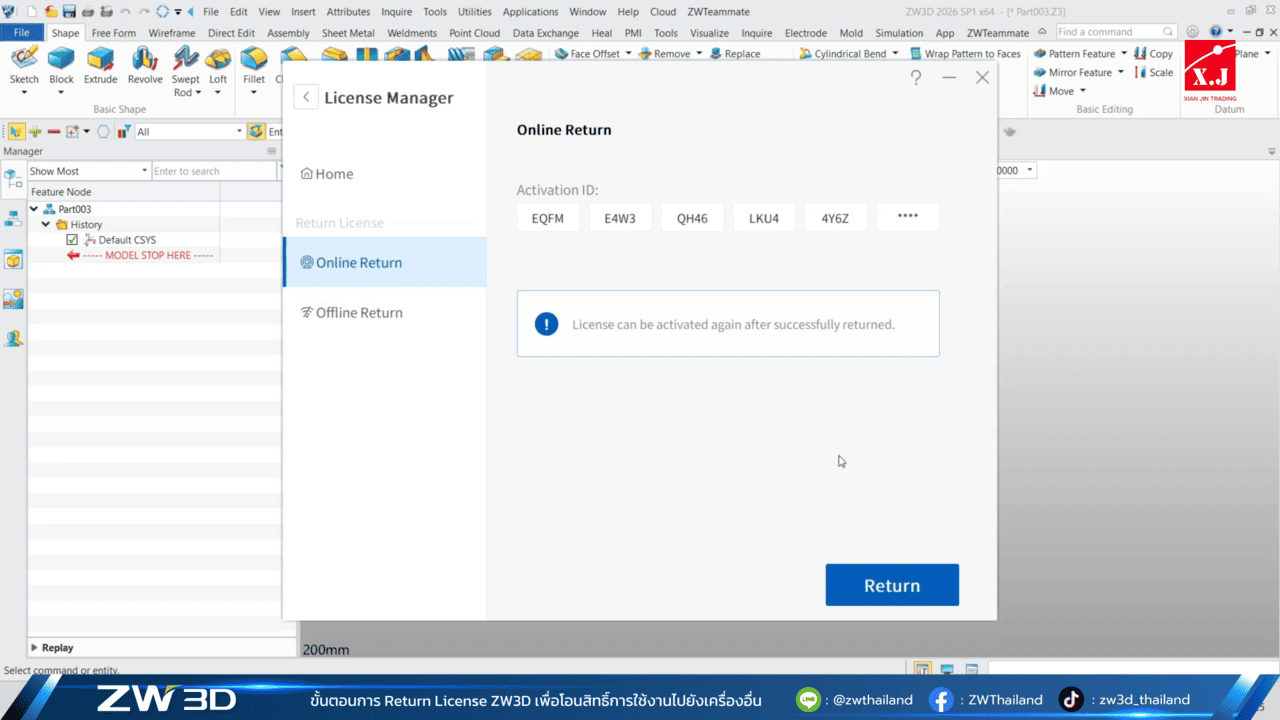Select the Revolve tool
1280x720 pixels.
click(x=145, y=59)
